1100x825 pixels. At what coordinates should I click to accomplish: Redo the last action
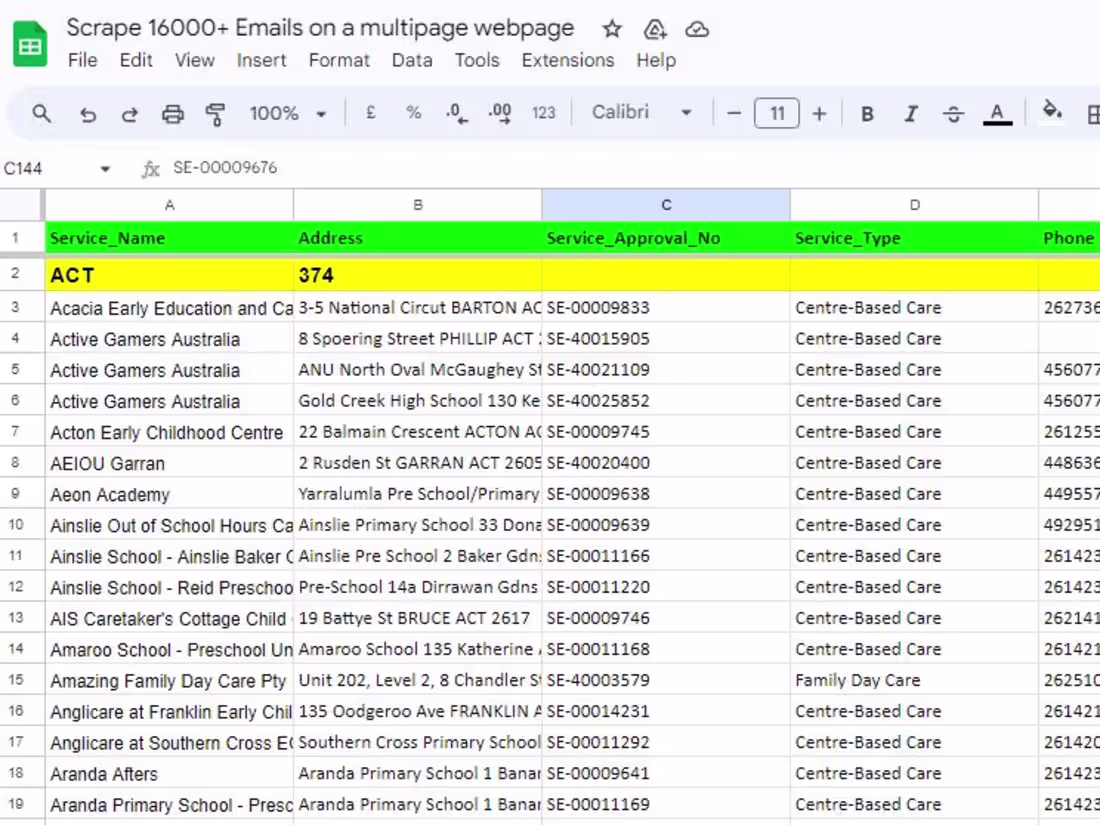[x=130, y=114]
